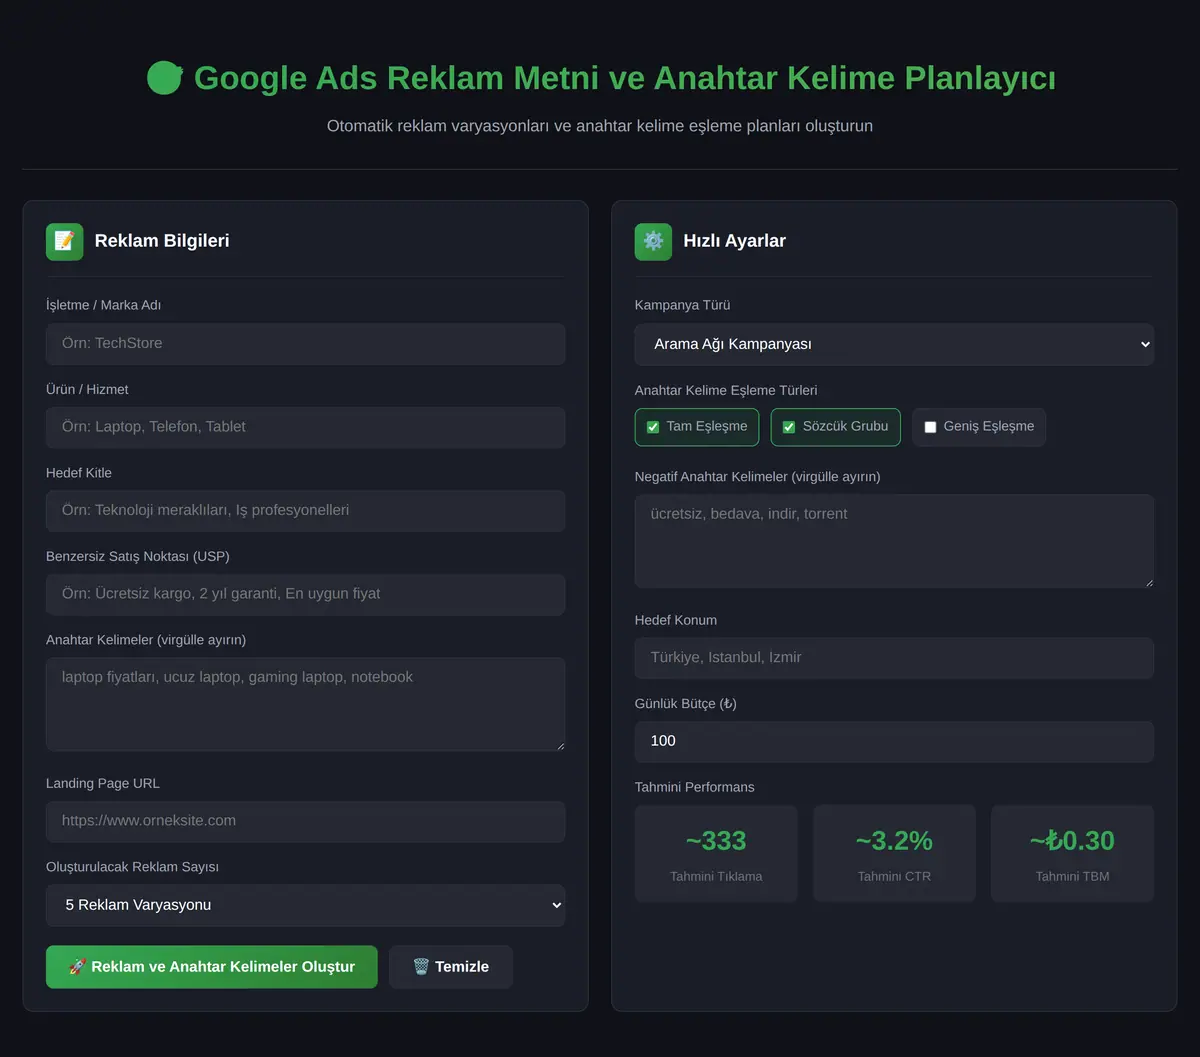
Task: Click the ~₺0.30 Tahmini TBM card
Action: pos(1072,854)
